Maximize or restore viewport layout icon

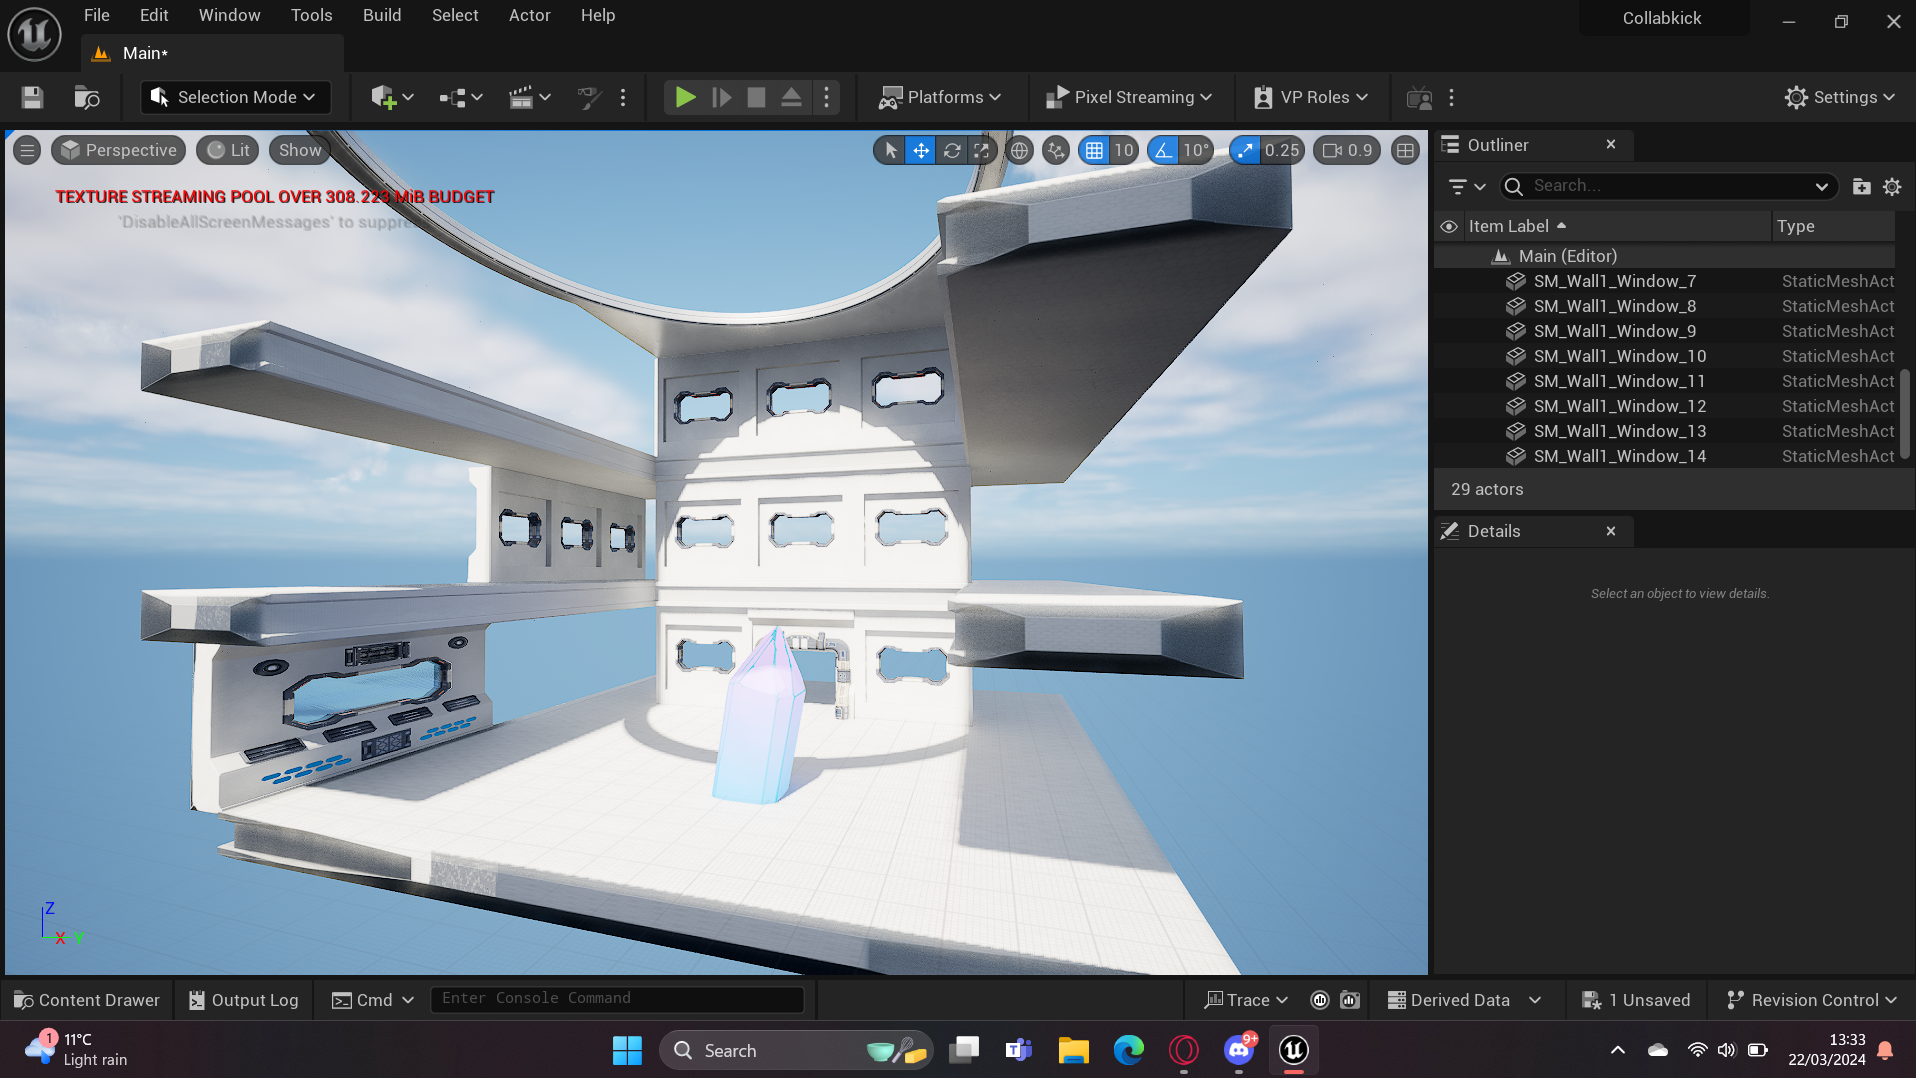1405,150
